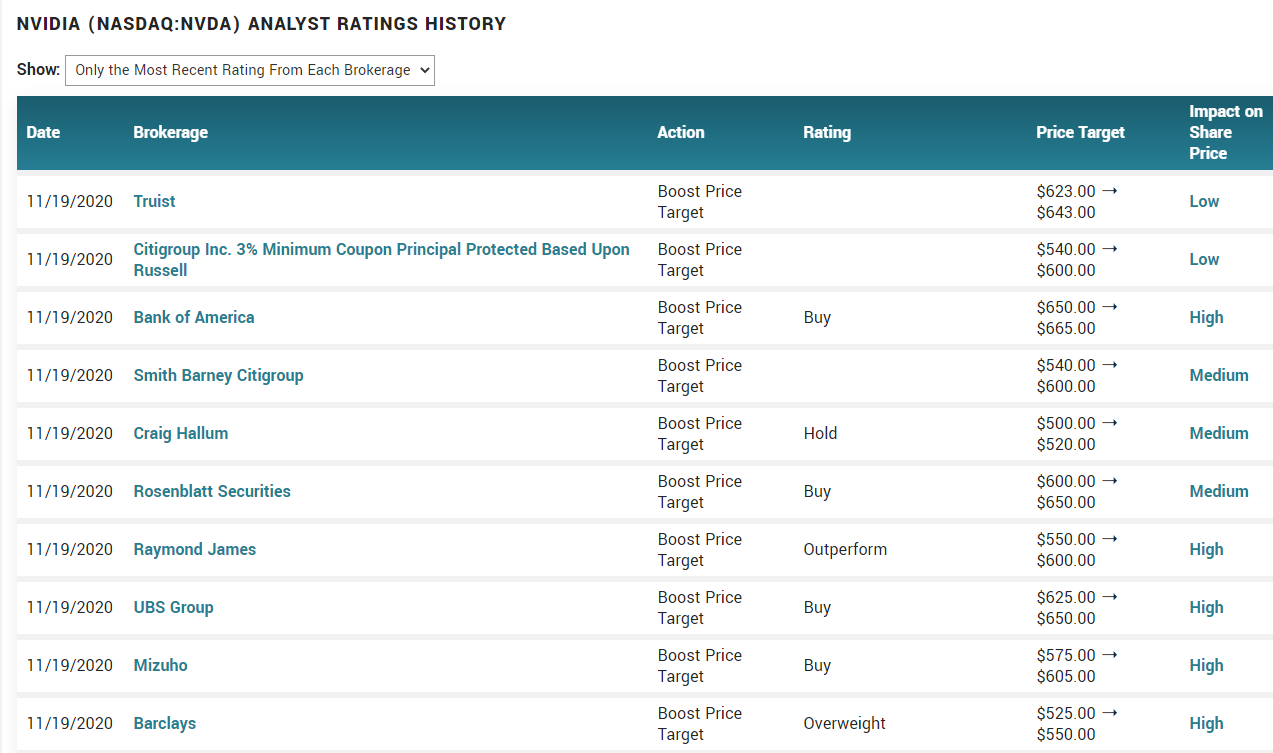Viewport: 1273px width, 753px height.
Task: Click the Brokerage column header
Action: point(171,132)
